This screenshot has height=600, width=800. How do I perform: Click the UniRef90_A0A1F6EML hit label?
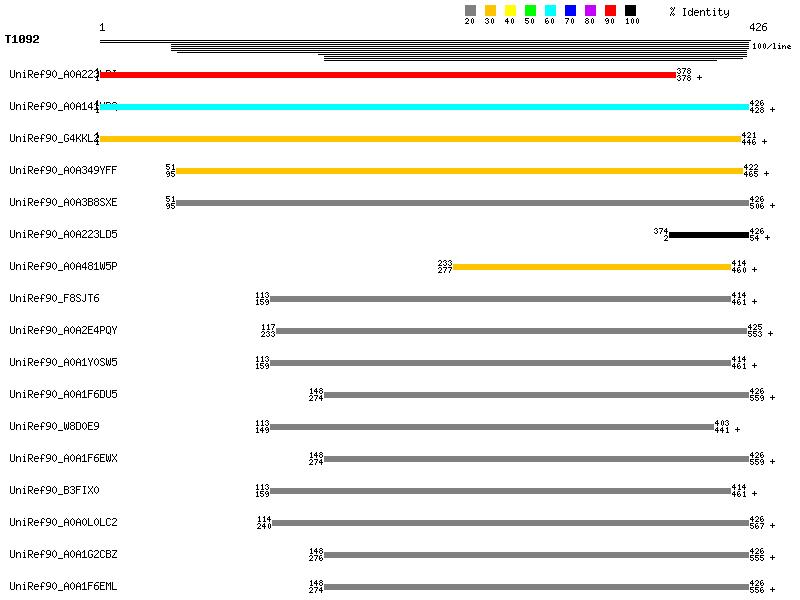coord(63,586)
